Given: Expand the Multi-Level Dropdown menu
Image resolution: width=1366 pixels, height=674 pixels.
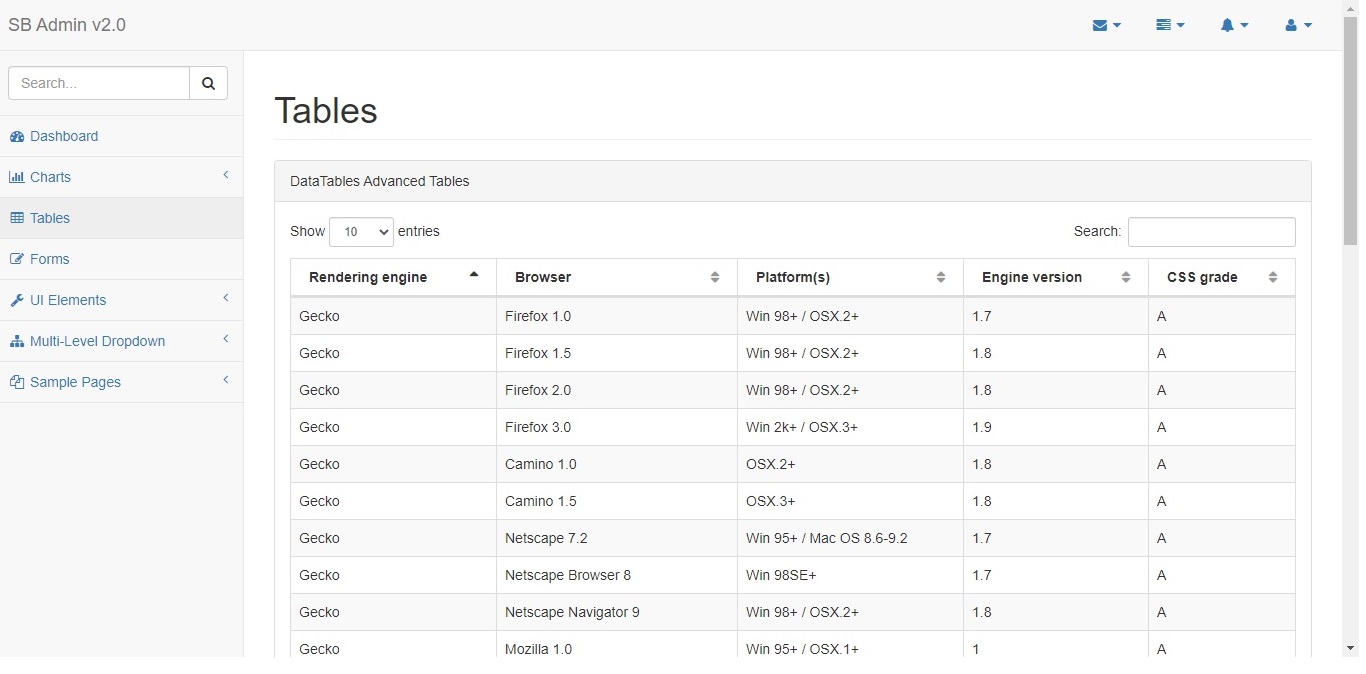Looking at the screenshot, I should click(x=95, y=340).
